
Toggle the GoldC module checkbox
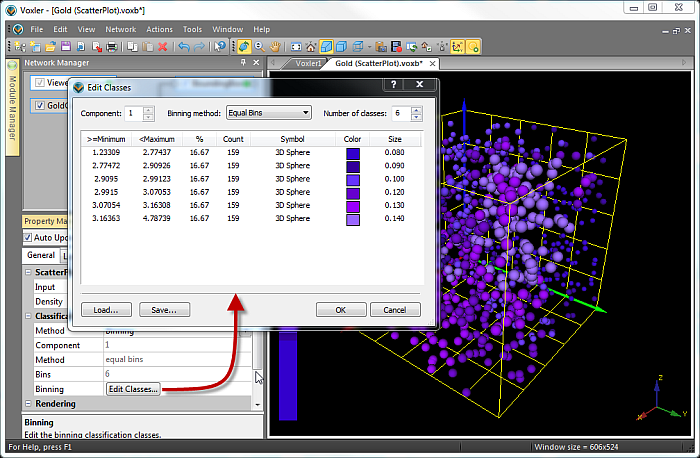[40, 105]
